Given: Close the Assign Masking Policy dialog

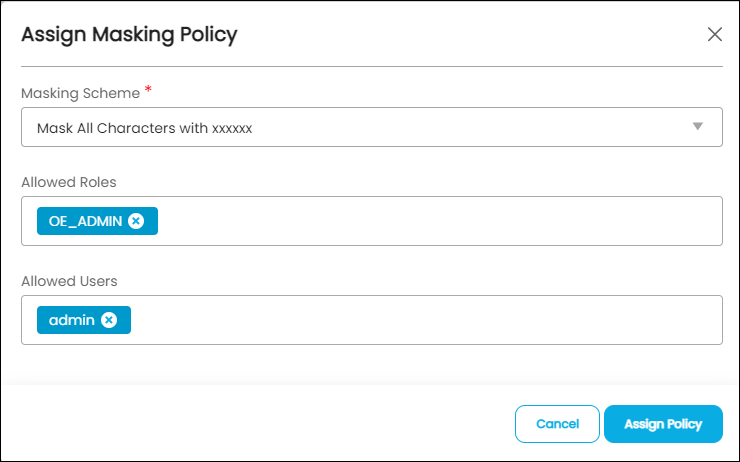Looking at the screenshot, I should point(715,34).
